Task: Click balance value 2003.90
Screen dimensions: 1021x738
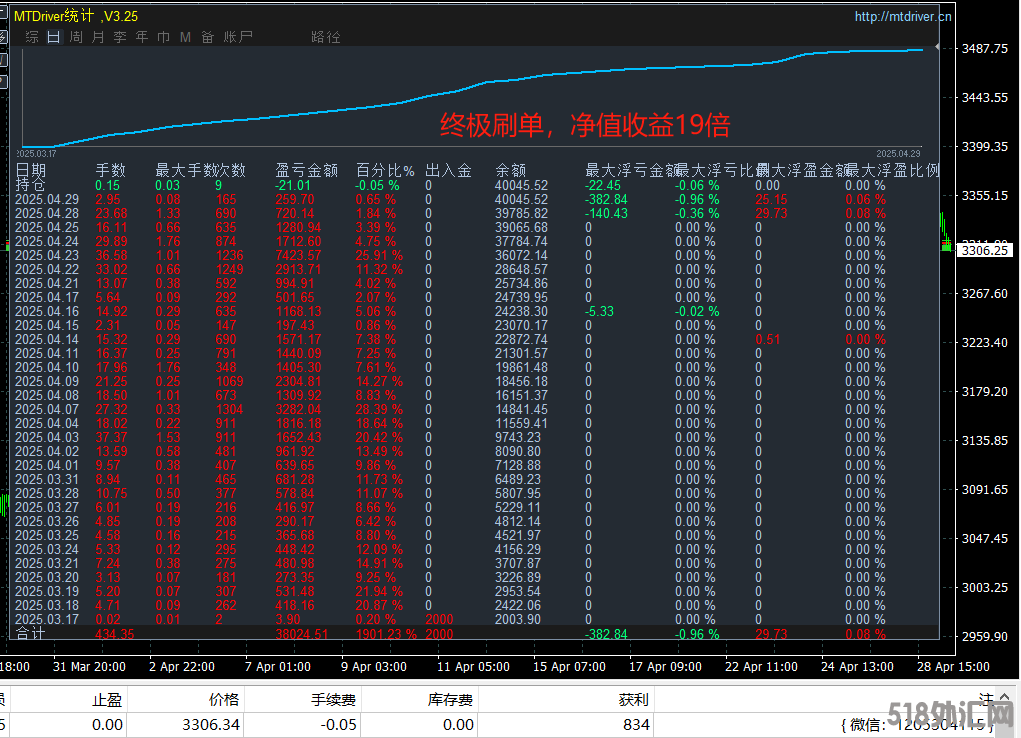Action: tap(518, 619)
